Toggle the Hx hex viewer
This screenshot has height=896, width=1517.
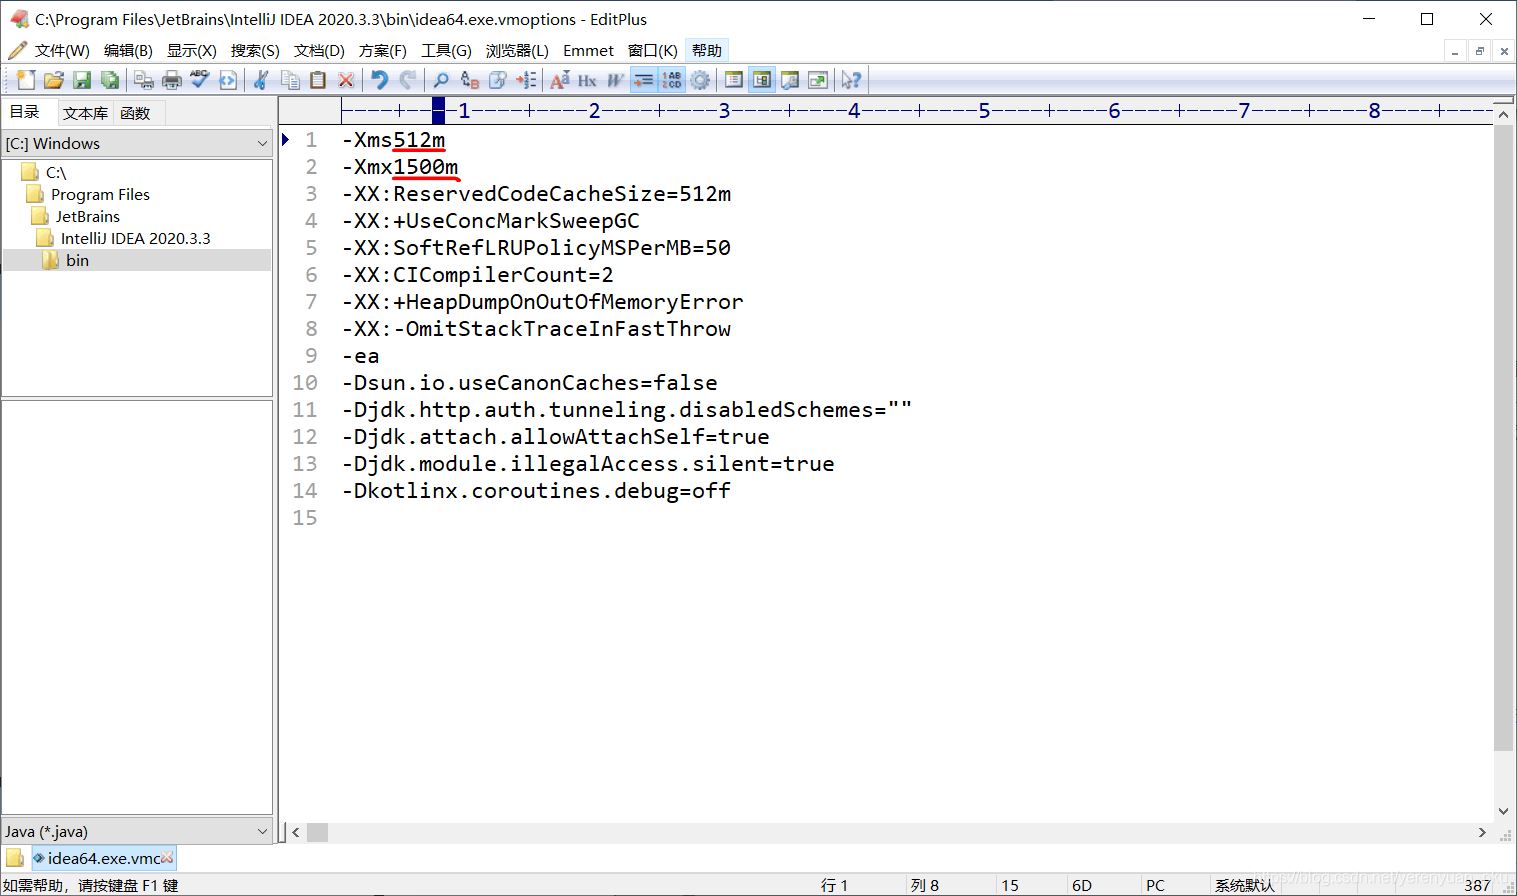(x=587, y=80)
